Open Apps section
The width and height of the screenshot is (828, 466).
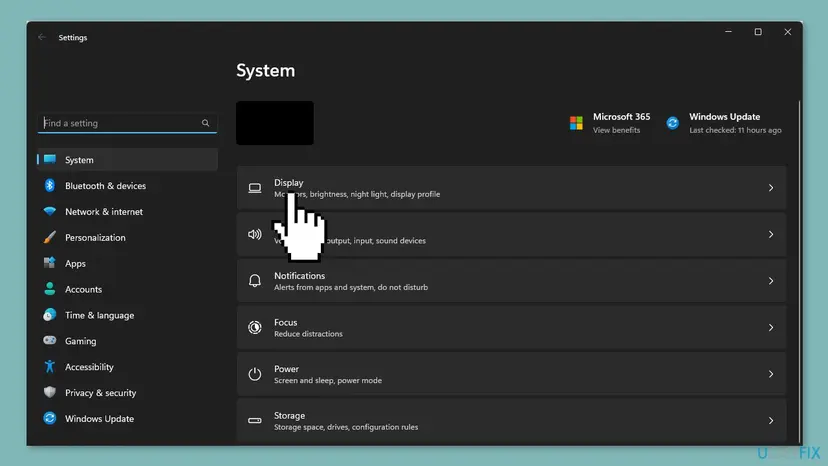pyautogui.click(x=127, y=263)
